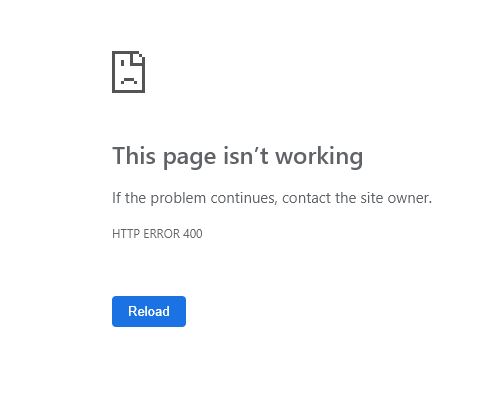Click the blue Reload button
This screenshot has width=496, height=417.
[x=149, y=311]
